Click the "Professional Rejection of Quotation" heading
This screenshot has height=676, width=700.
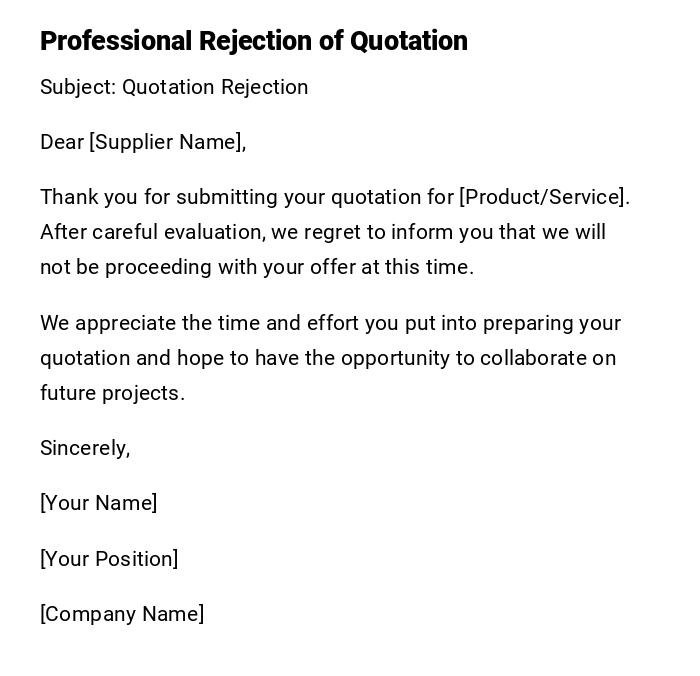254,41
